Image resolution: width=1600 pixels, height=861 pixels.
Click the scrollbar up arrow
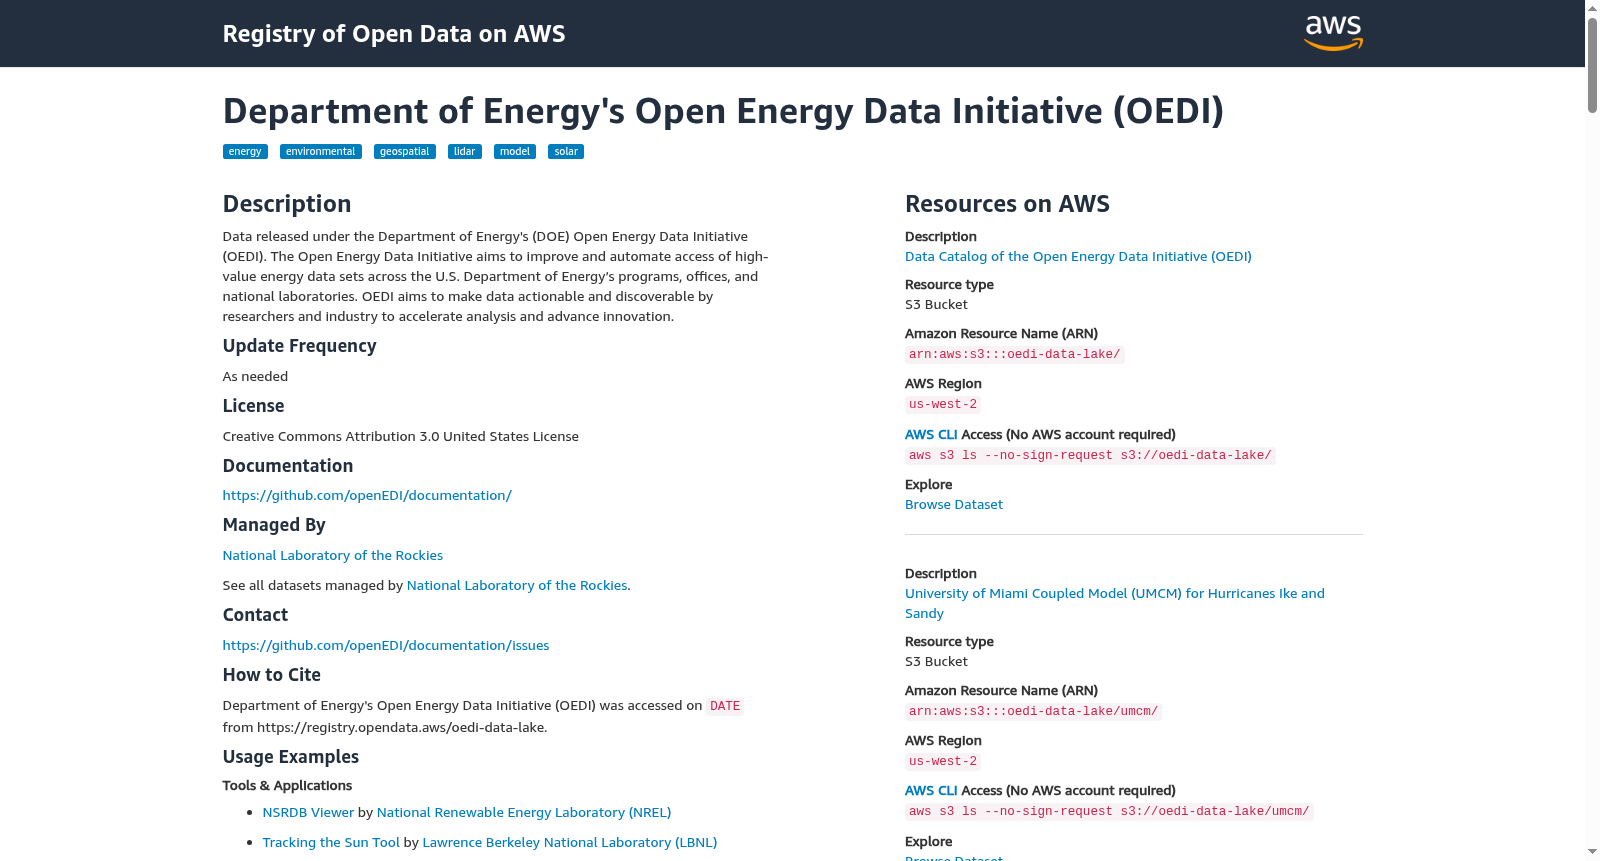coord(1592,8)
